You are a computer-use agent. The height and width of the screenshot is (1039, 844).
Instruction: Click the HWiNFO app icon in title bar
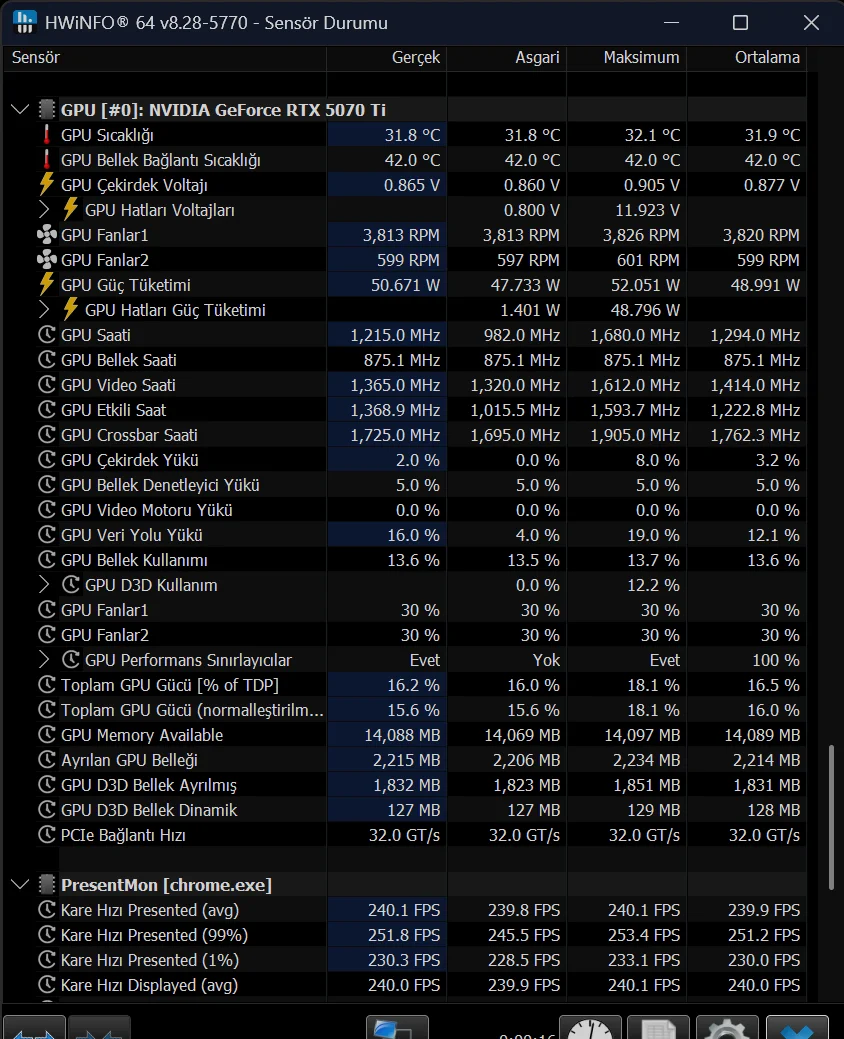point(25,22)
